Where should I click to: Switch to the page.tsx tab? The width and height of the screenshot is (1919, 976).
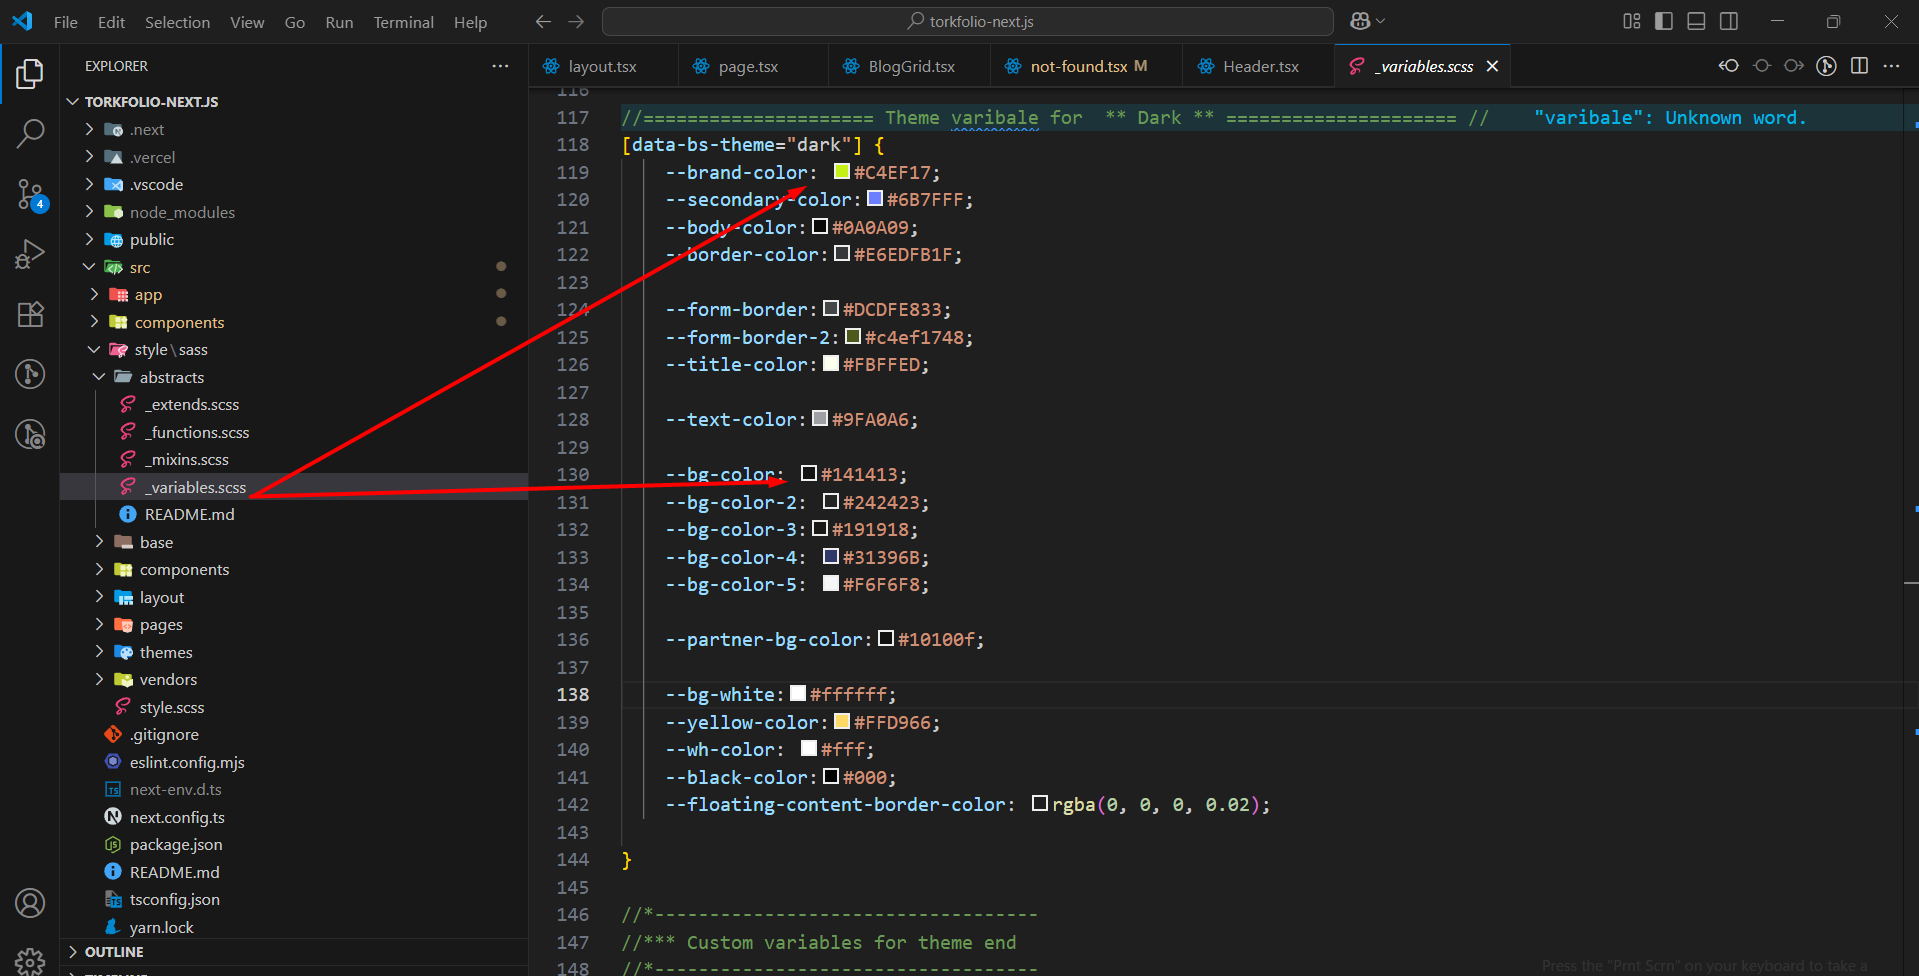click(752, 66)
